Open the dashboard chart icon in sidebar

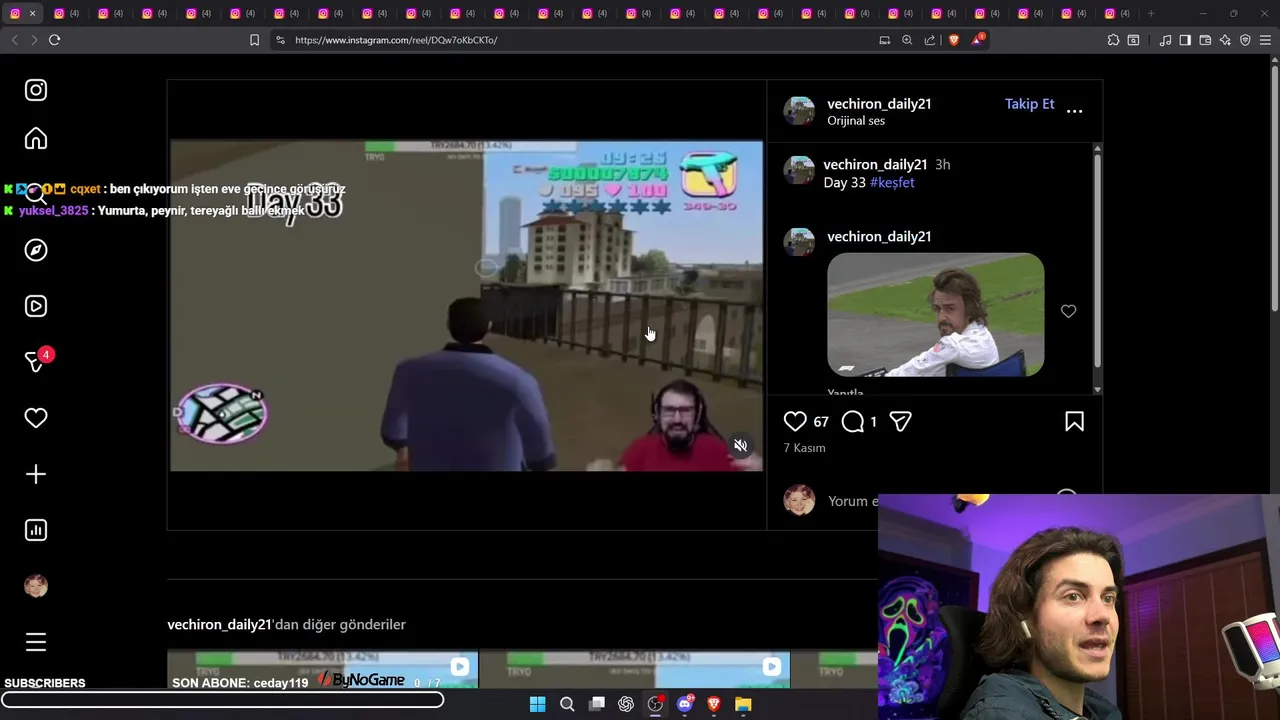(36, 530)
